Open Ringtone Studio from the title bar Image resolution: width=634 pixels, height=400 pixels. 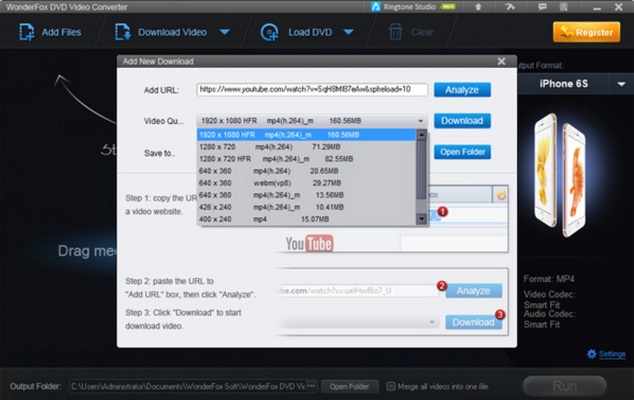[x=413, y=7]
